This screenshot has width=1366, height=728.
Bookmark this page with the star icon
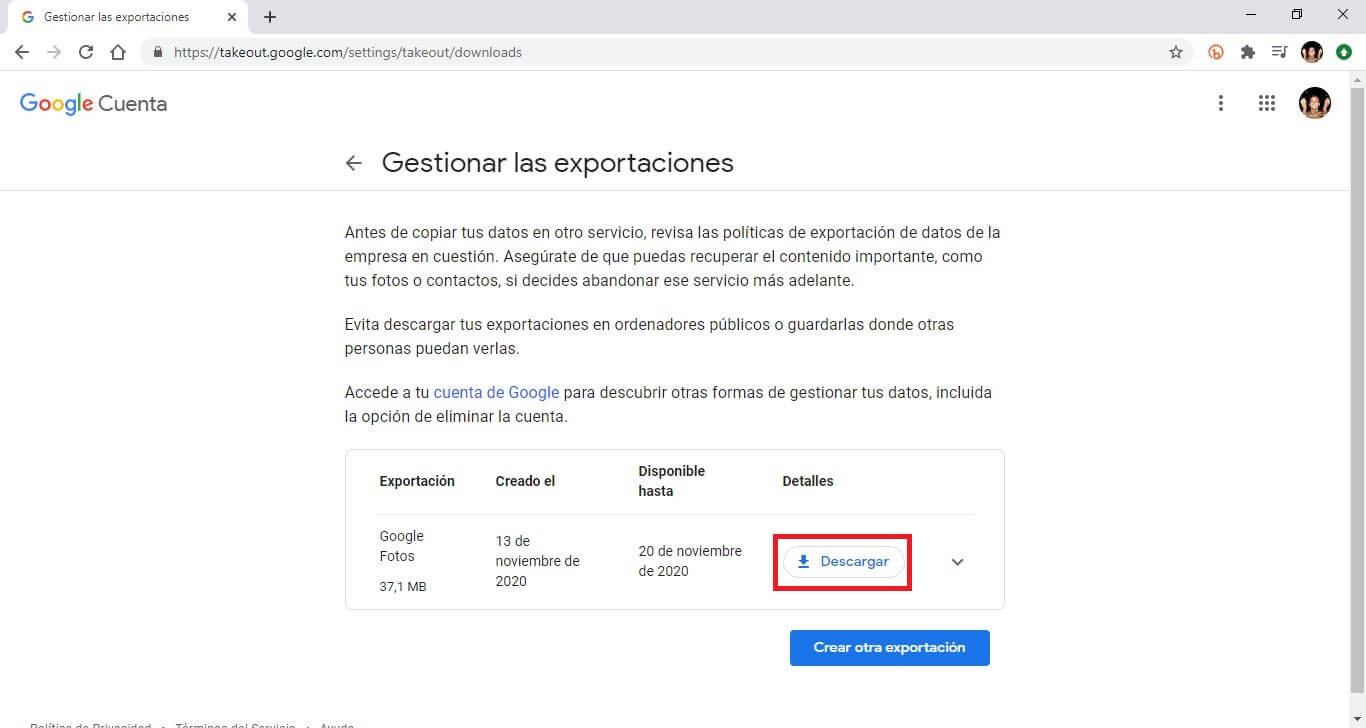1176,52
